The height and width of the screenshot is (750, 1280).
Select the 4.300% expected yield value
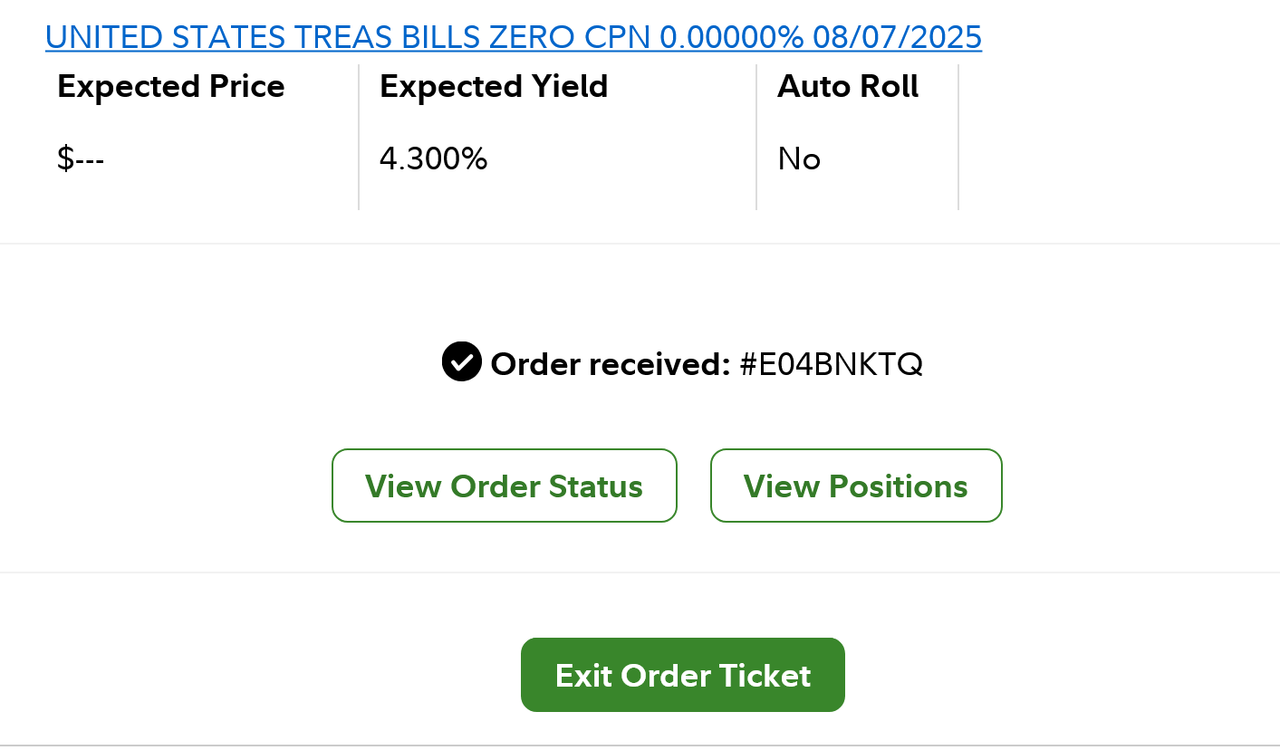pos(434,159)
